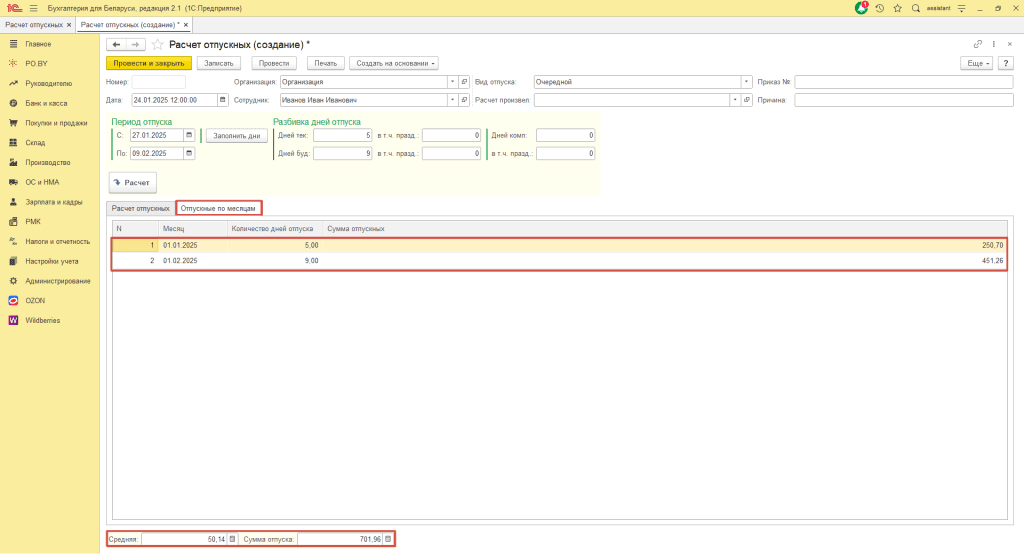Click the calculator icon beside Средняя field
This screenshot has width=1024, height=554.
(232, 539)
